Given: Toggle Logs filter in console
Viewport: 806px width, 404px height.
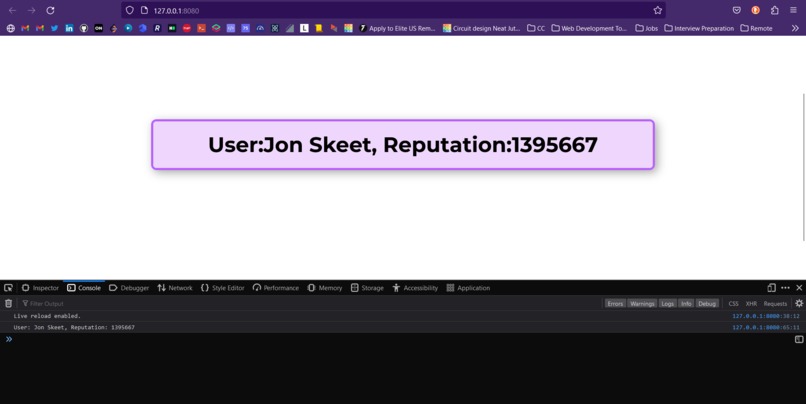Looking at the screenshot, I should 667,303.
